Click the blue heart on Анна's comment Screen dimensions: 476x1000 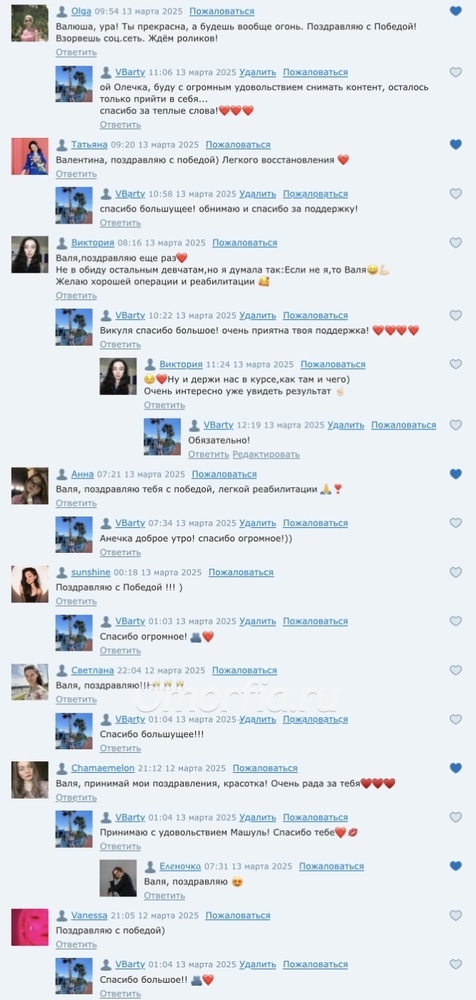point(456,474)
